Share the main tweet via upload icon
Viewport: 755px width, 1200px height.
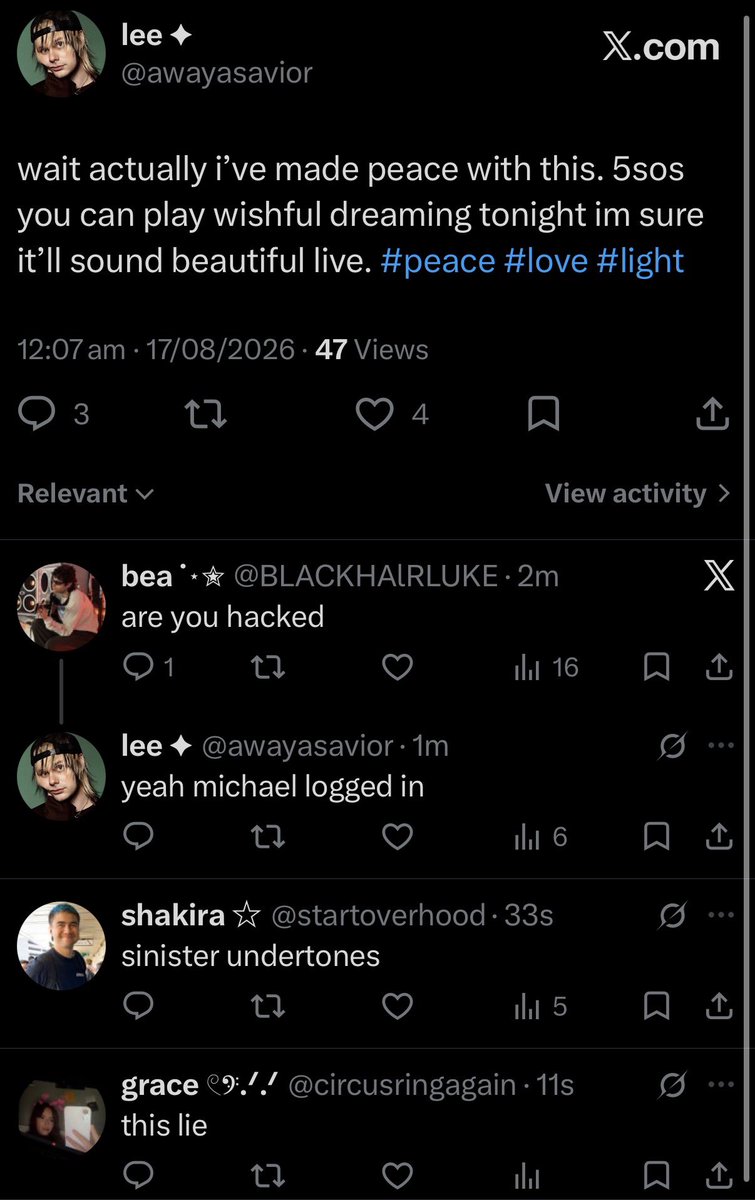coord(710,413)
